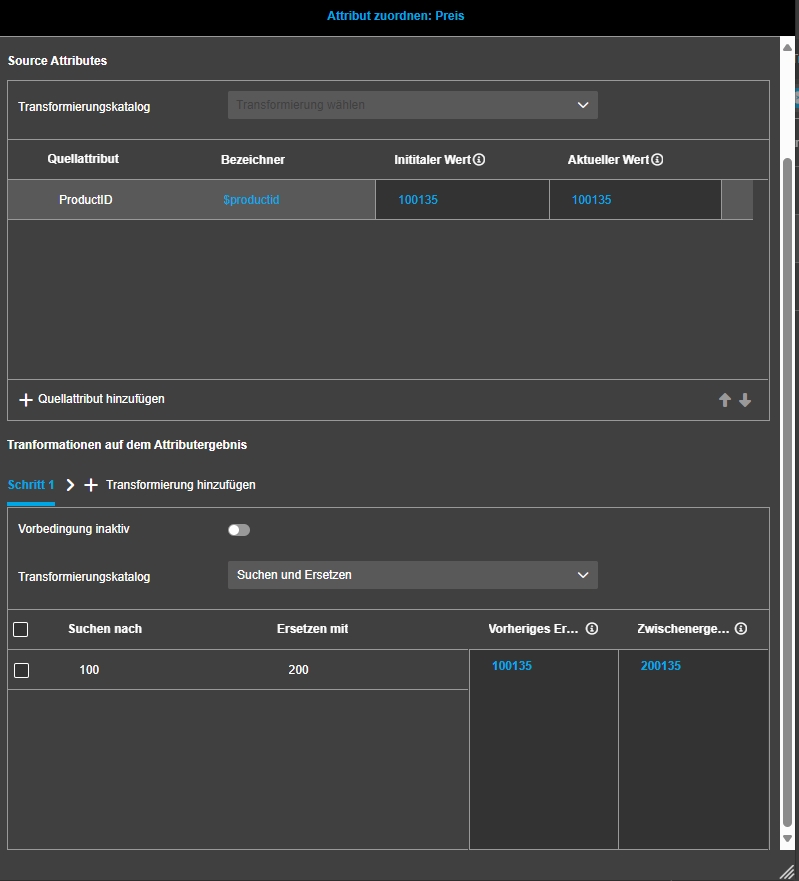This screenshot has width=799, height=881.
Task: Click the Ersetzen mit field containing 200
Action: 298,670
